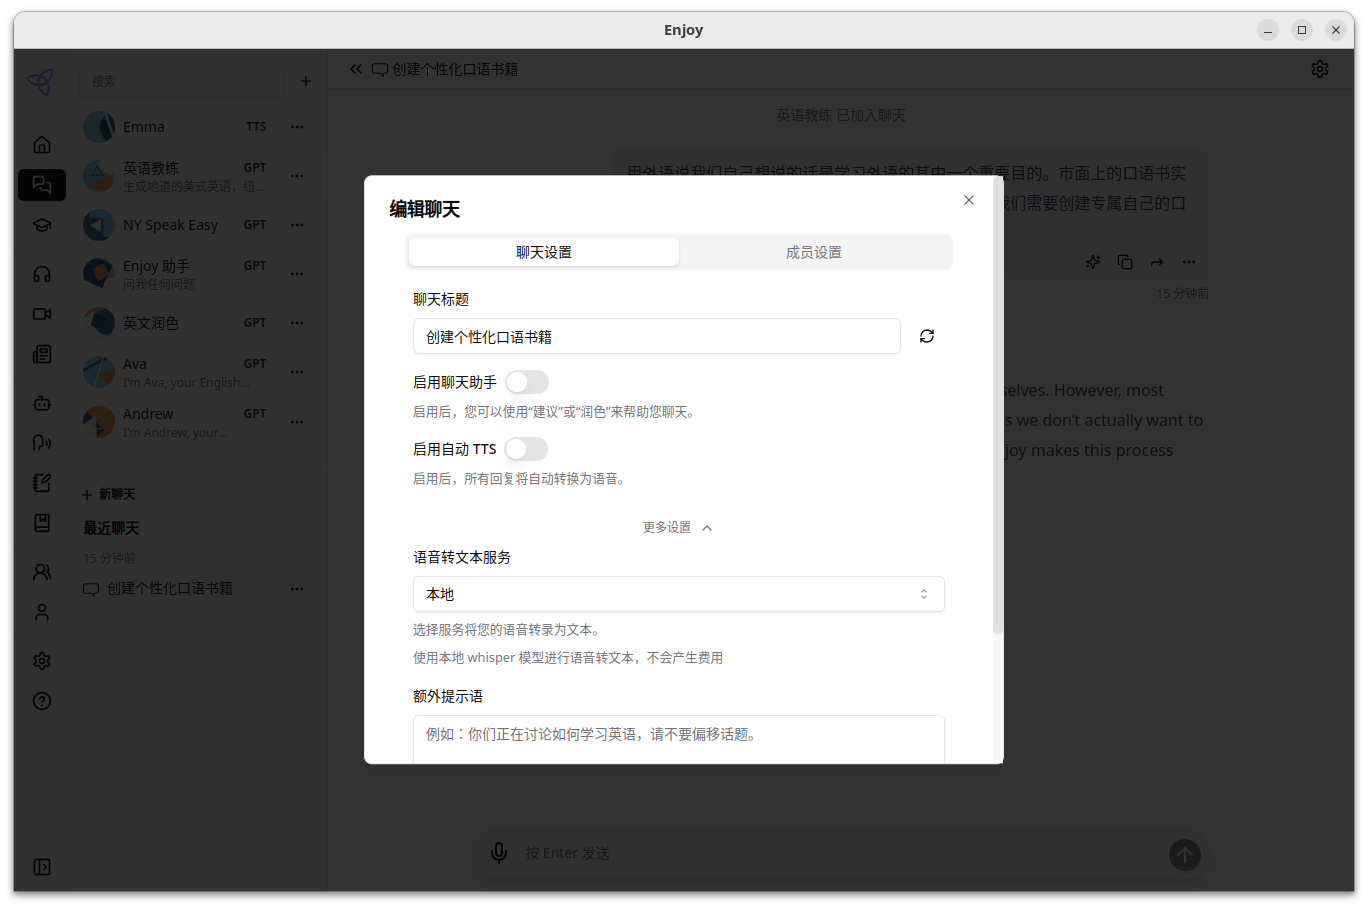Open the Emma conversation options menu

(x=297, y=126)
